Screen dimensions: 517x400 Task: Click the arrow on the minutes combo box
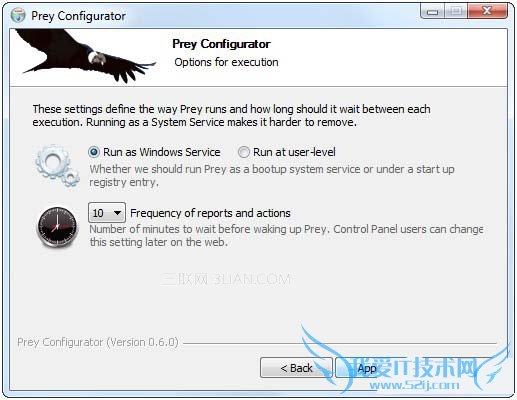click(x=117, y=212)
